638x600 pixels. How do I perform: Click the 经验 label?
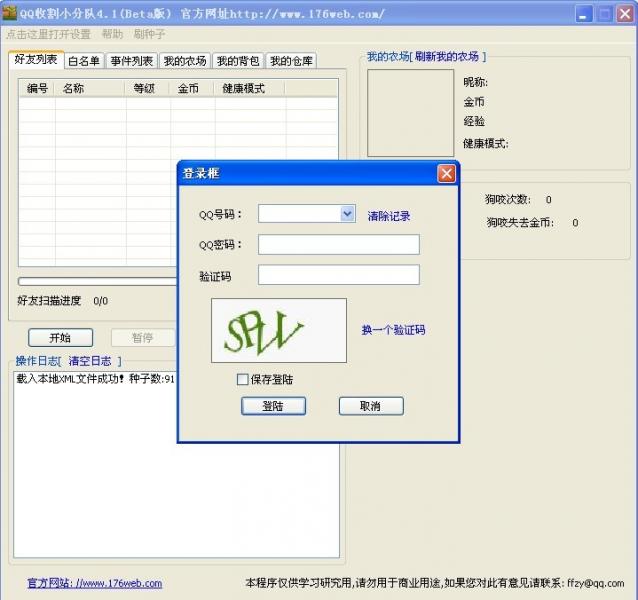(x=474, y=121)
